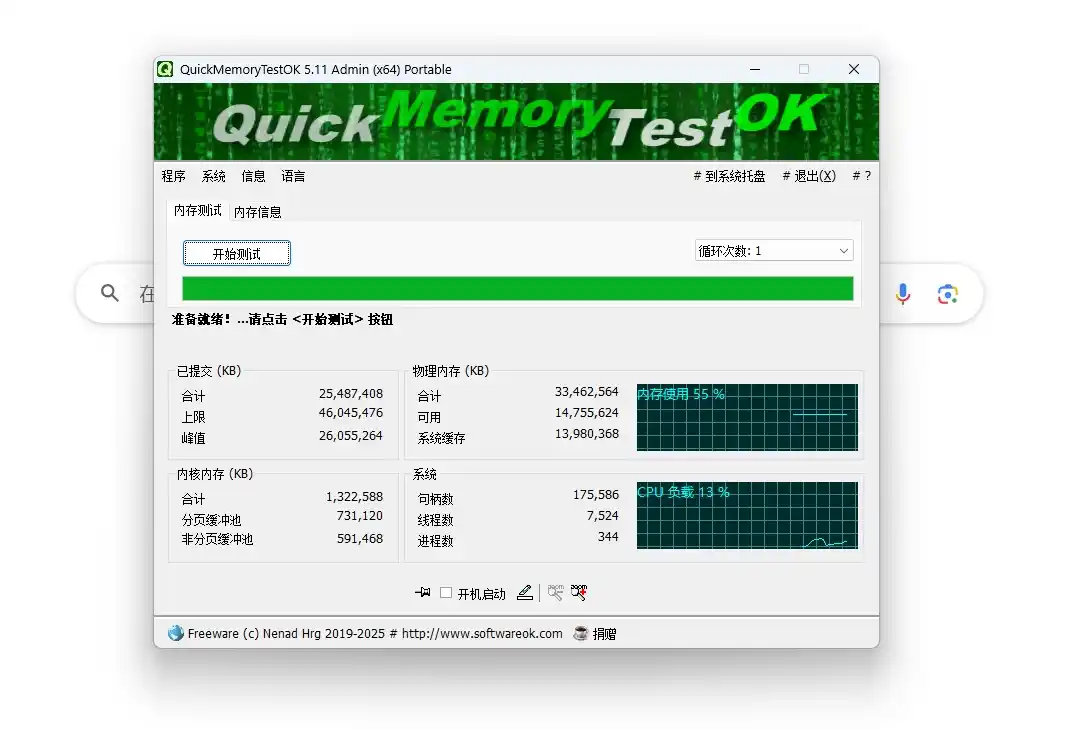
Task: Click the QuickMemoryTestOK banner logo
Action: (x=516, y=122)
